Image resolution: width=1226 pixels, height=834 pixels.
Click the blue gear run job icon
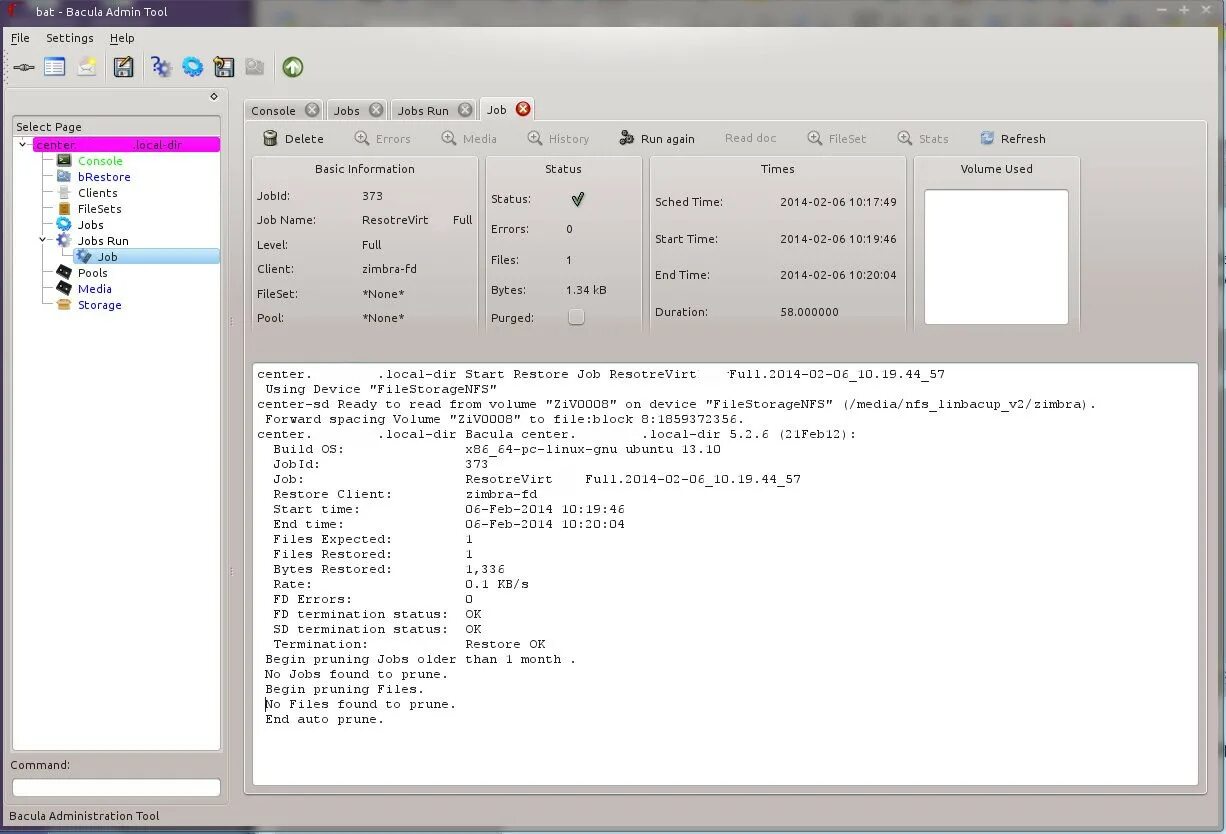[x=192, y=67]
